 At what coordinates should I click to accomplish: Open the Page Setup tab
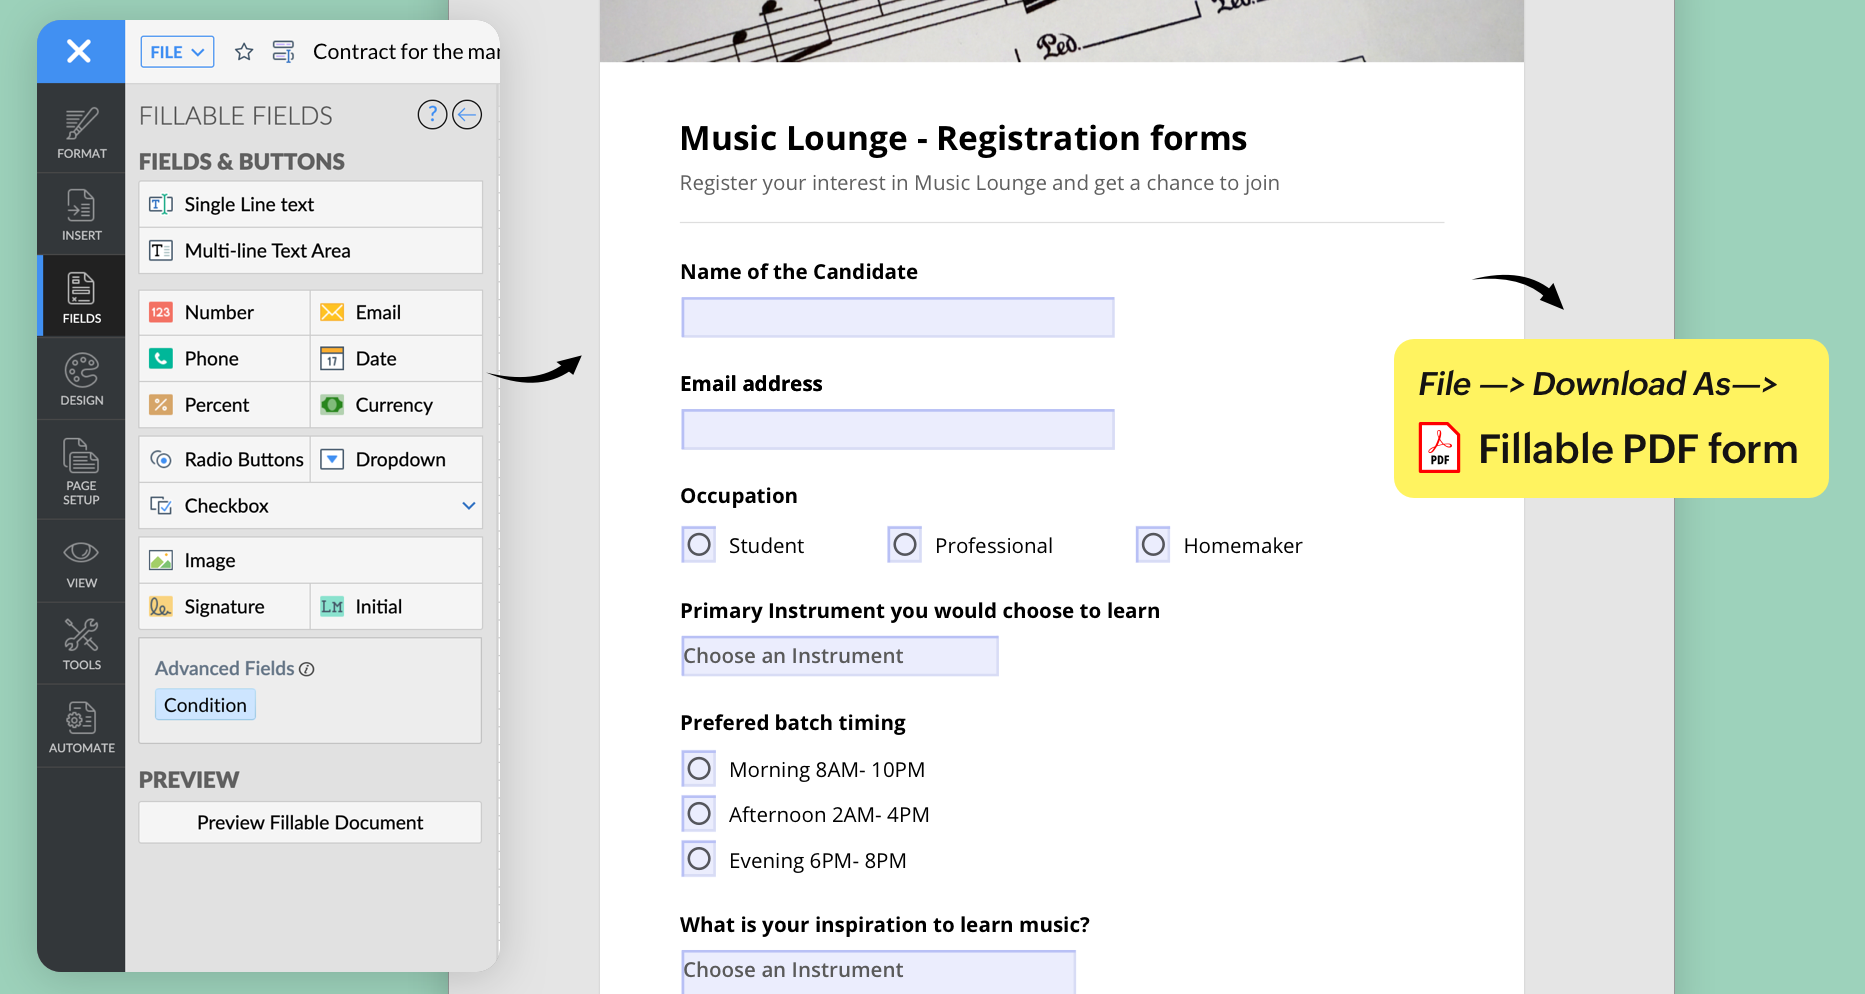[82, 470]
